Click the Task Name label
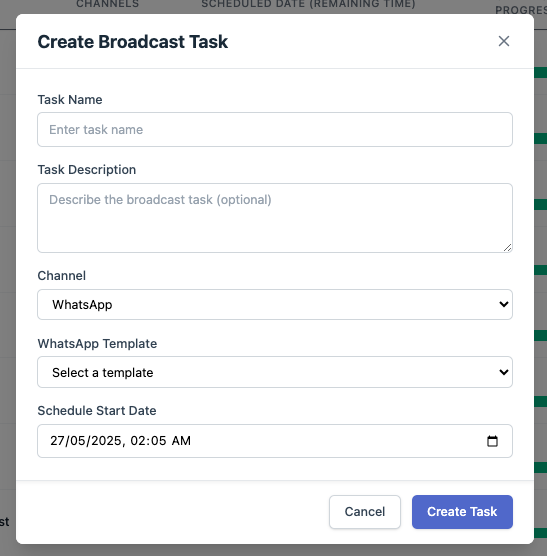 click(70, 100)
